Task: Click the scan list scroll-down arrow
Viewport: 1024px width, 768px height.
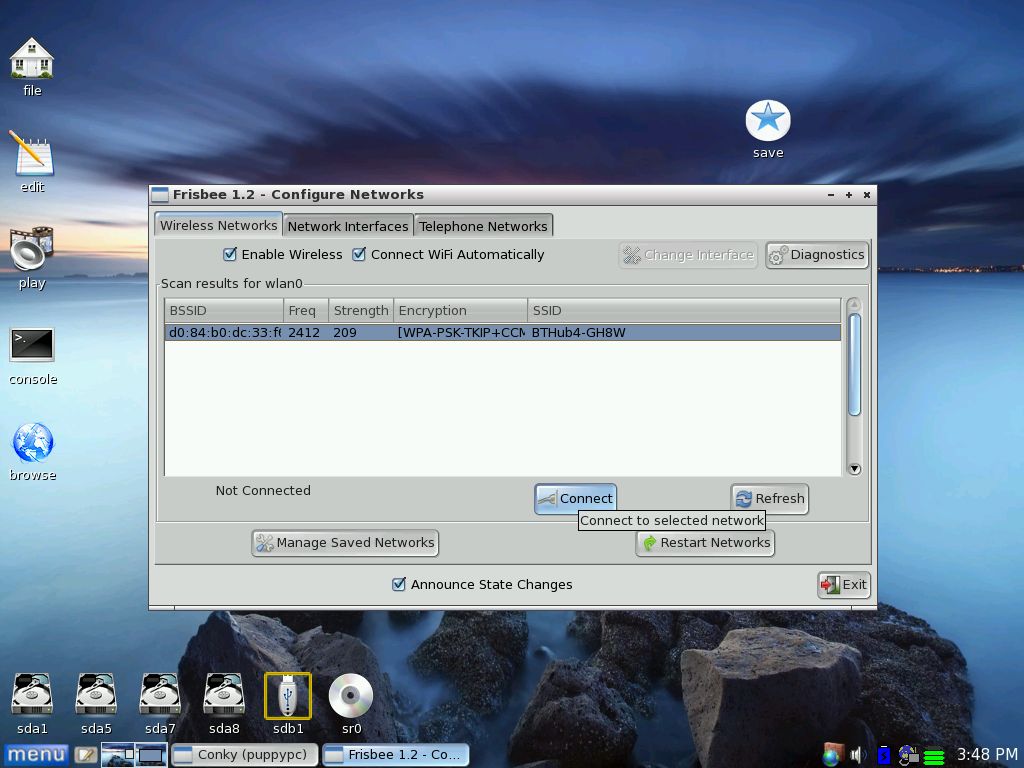Action: (x=854, y=469)
